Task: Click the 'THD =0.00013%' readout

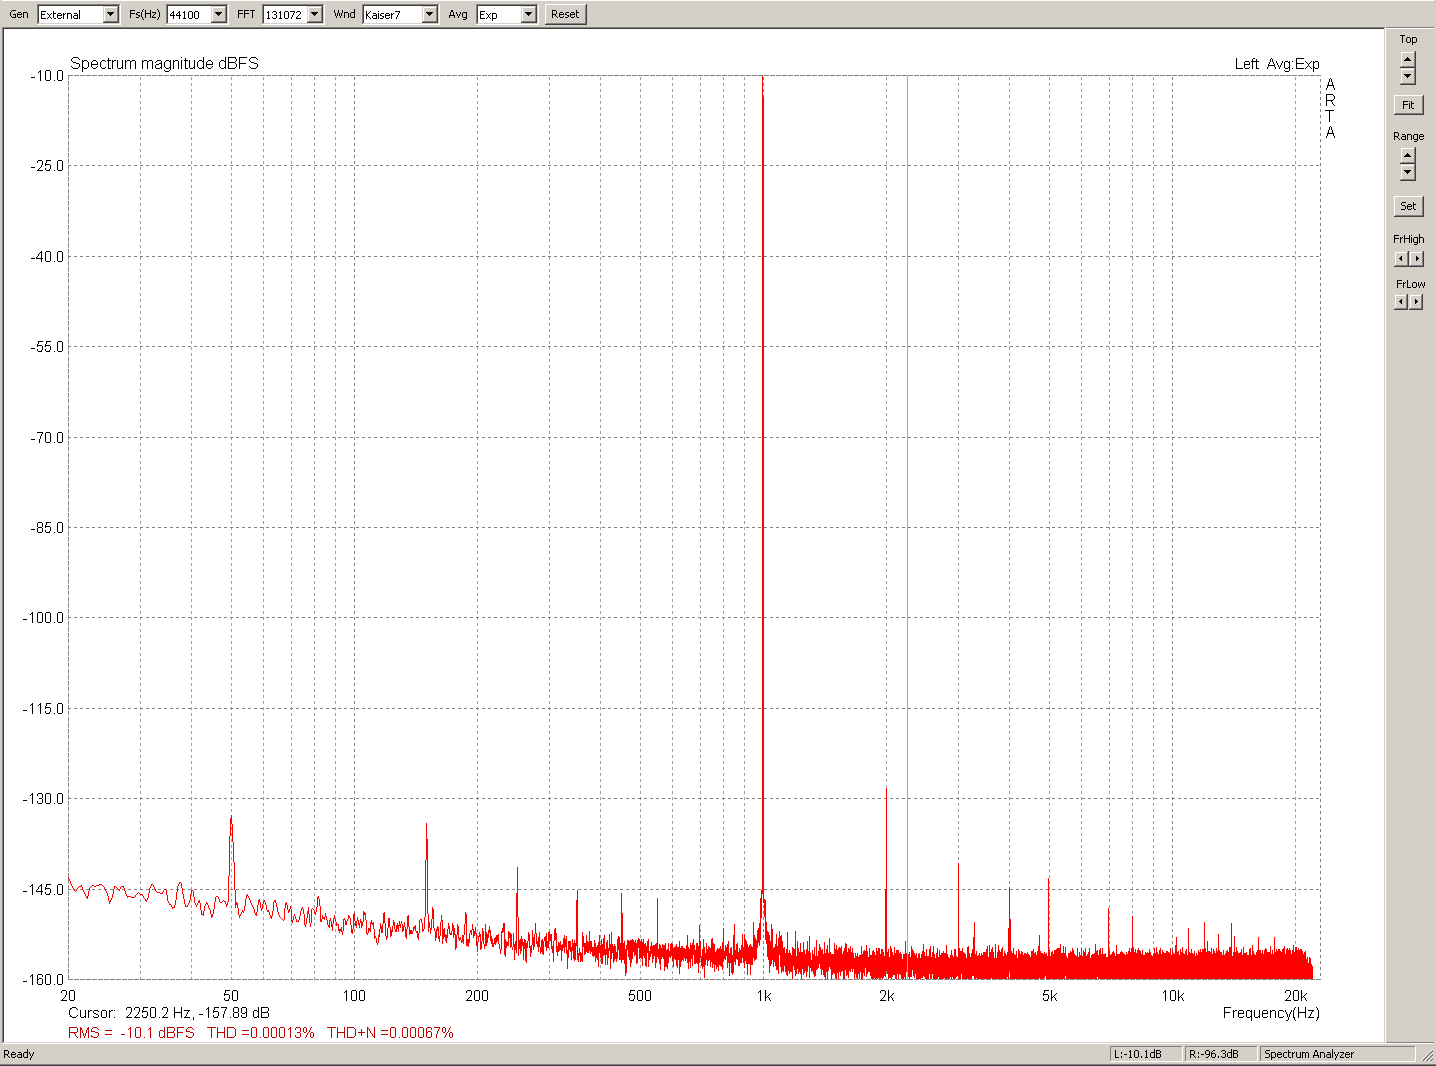Action: (x=260, y=1033)
